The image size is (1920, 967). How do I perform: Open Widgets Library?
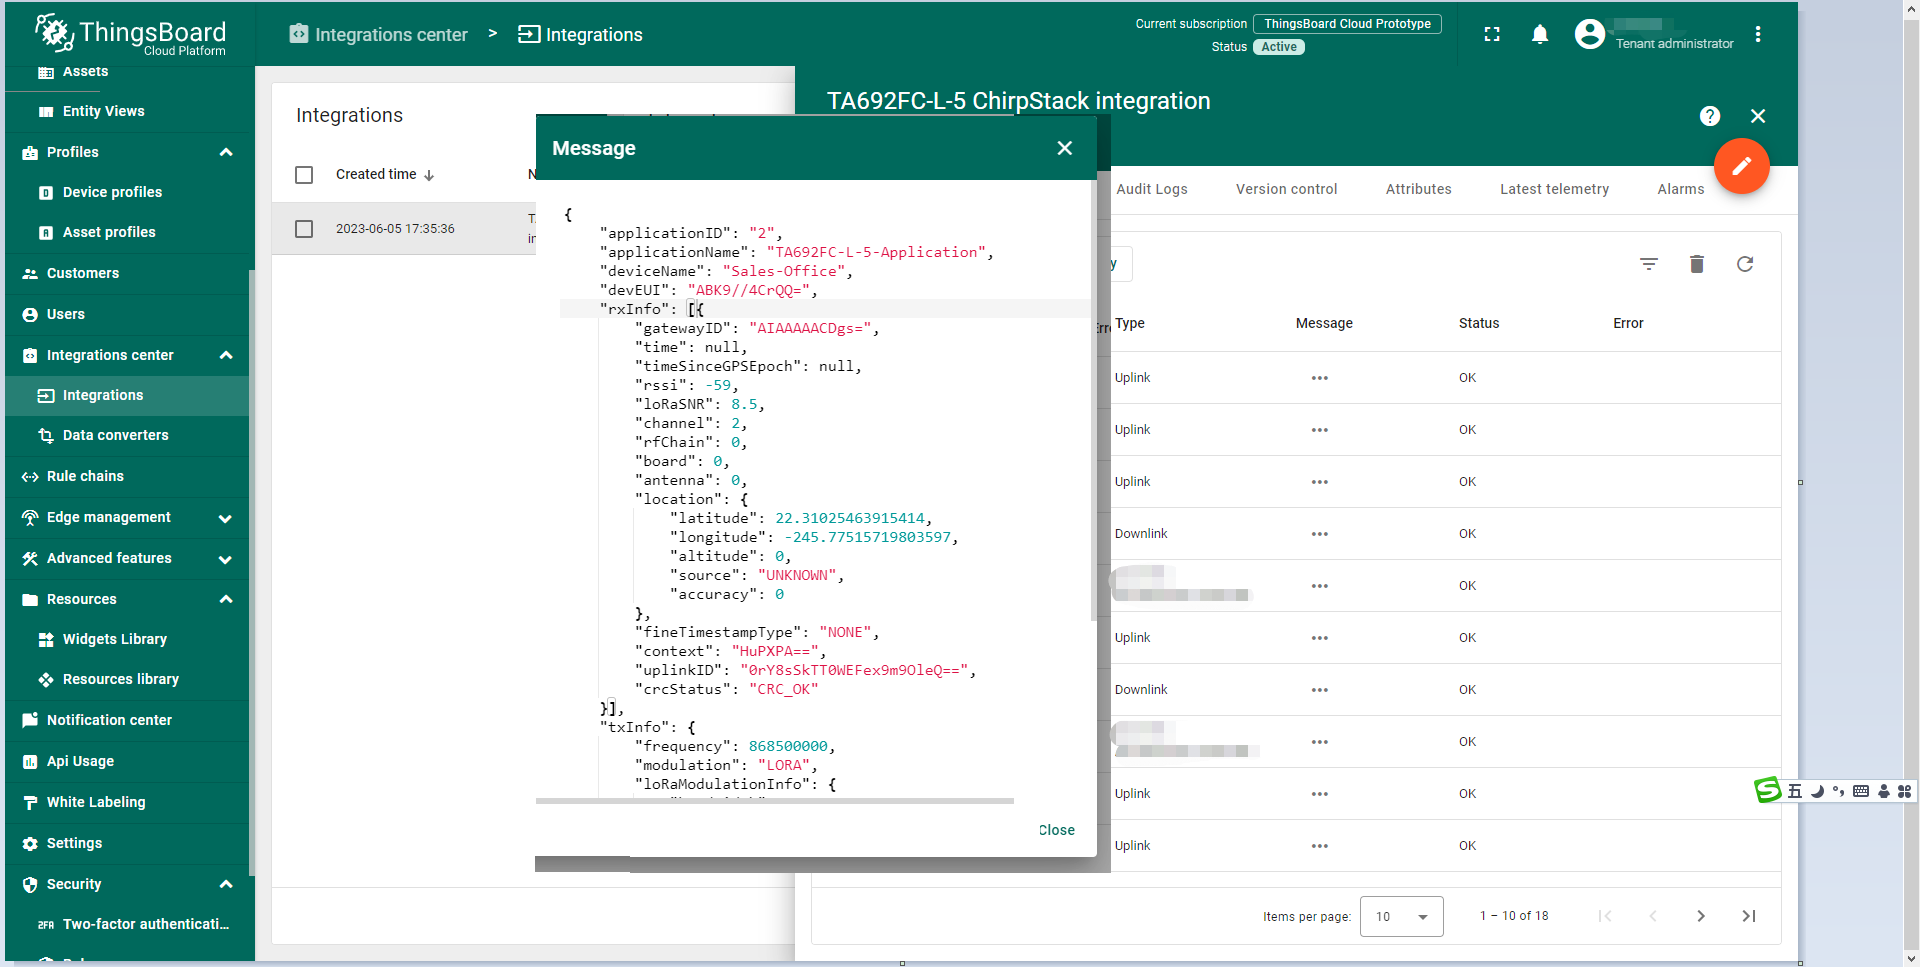[127, 639]
